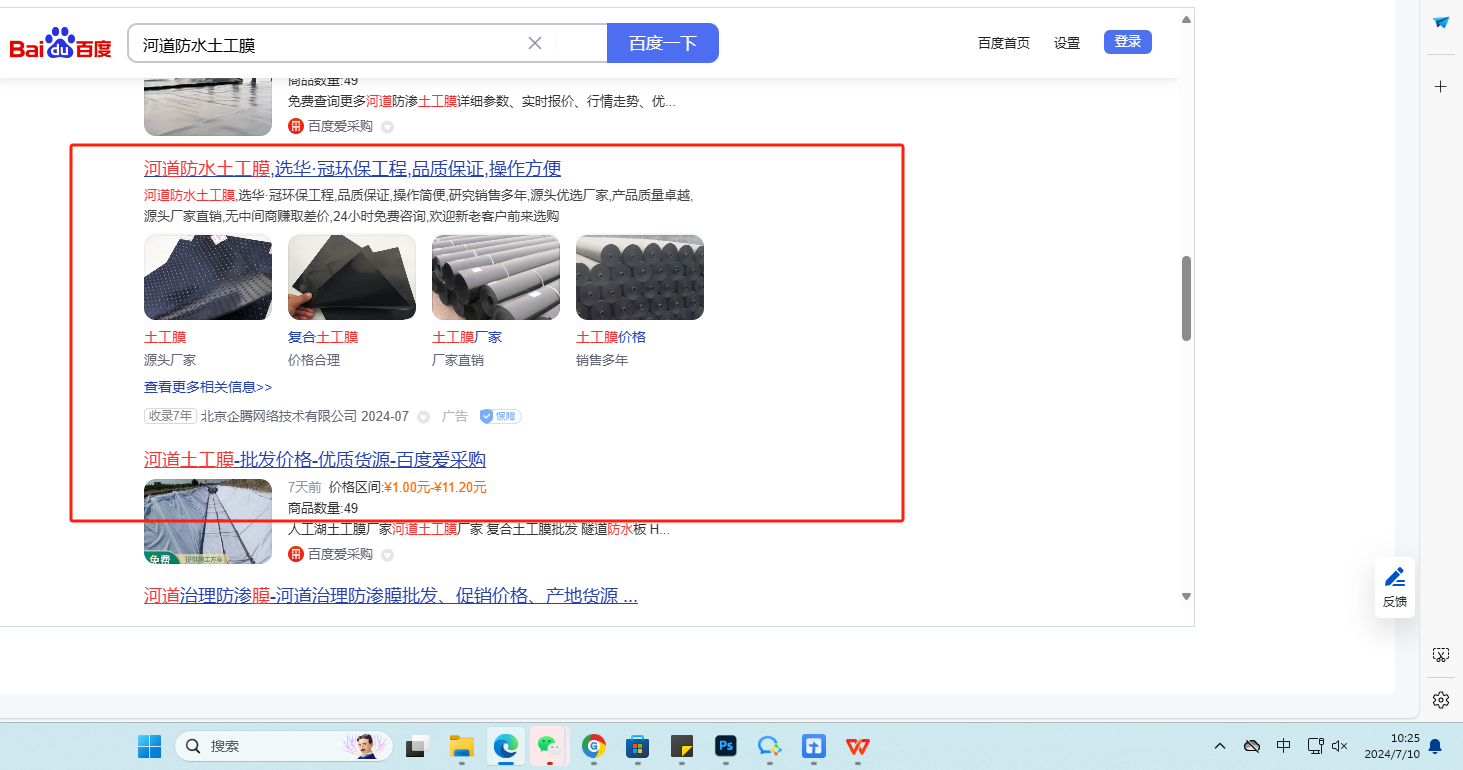Open the 土工膜价格 thumbnail image

[640, 277]
